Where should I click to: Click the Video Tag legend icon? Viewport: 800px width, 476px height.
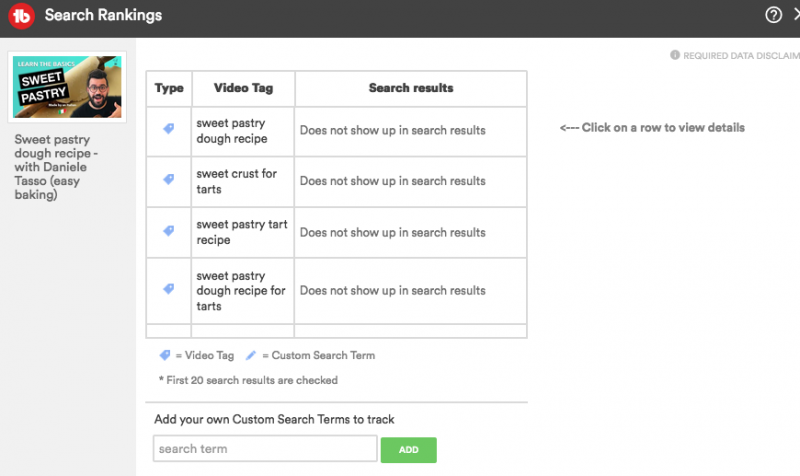click(164, 355)
